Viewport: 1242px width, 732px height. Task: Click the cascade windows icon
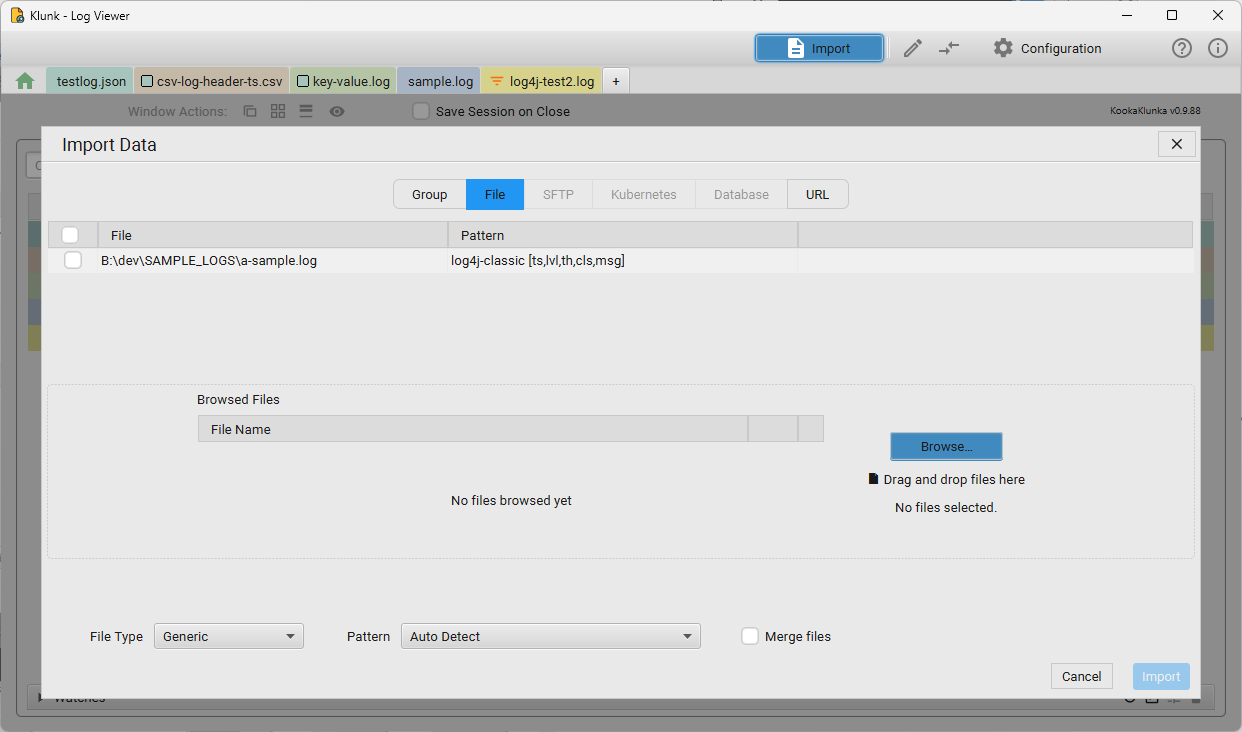point(250,111)
